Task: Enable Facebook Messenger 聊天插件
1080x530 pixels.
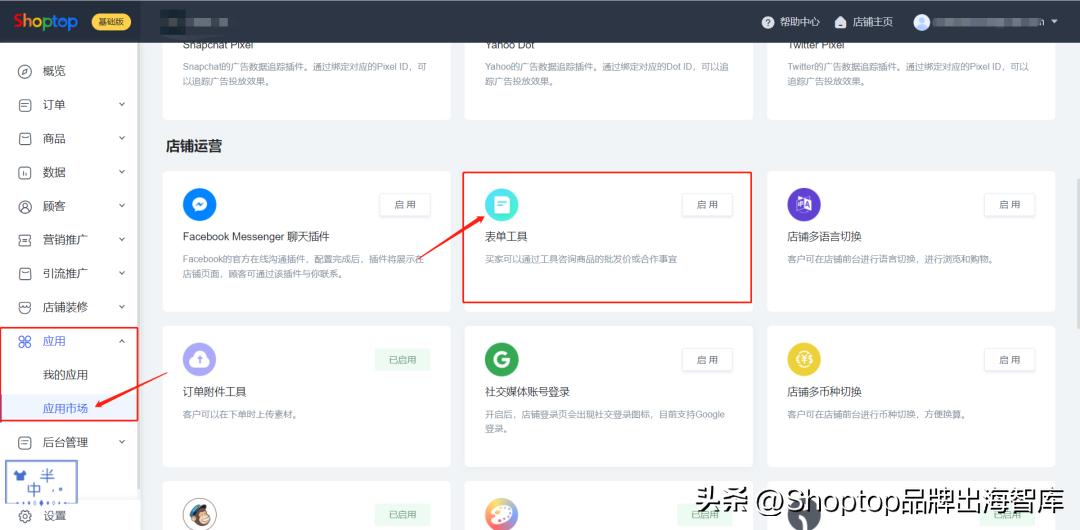Action: coord(405,205)
